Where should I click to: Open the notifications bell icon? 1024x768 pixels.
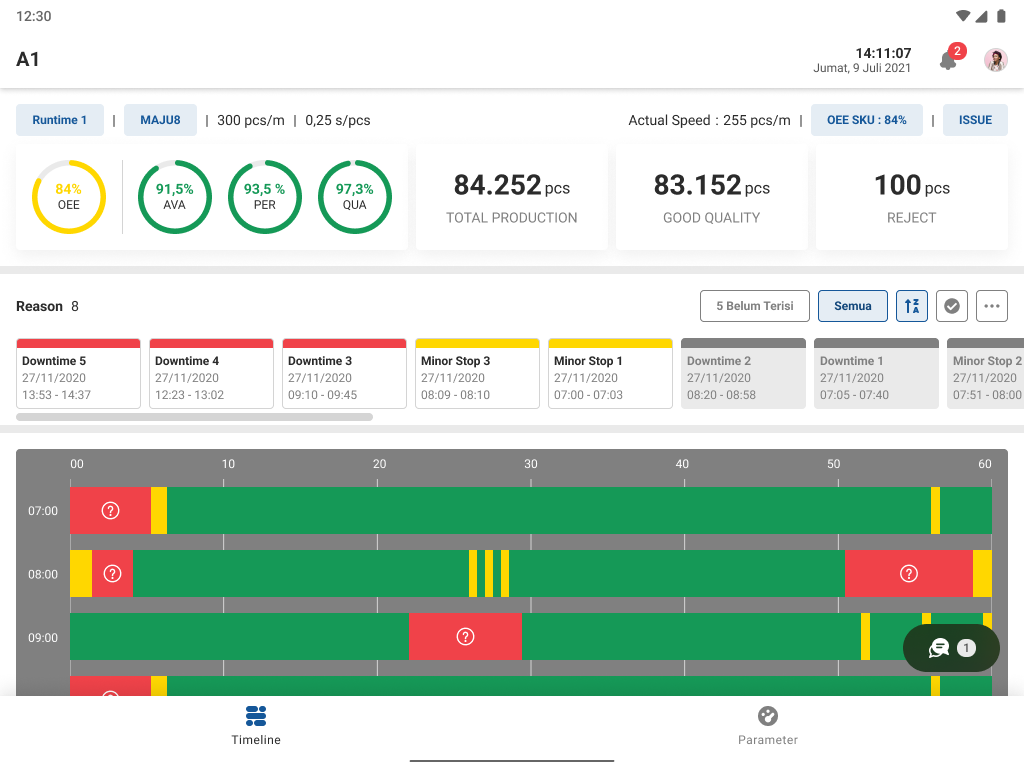coord(948,61)
